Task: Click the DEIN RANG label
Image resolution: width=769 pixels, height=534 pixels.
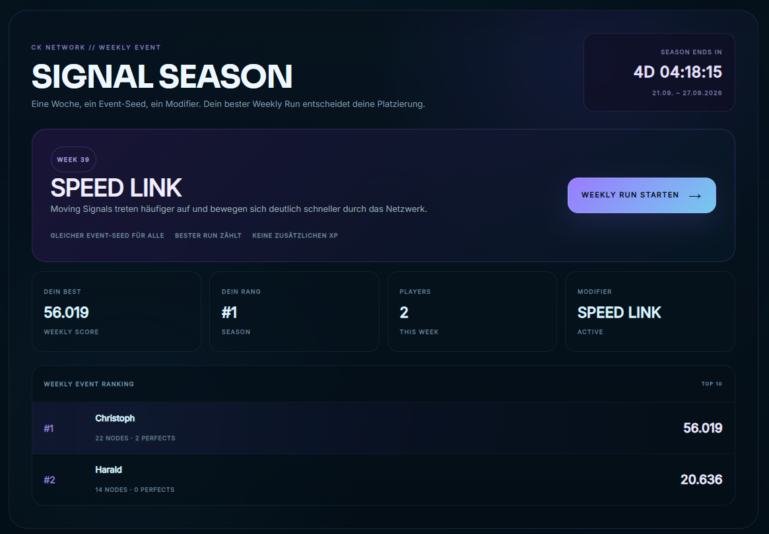Action: [241, 292]
